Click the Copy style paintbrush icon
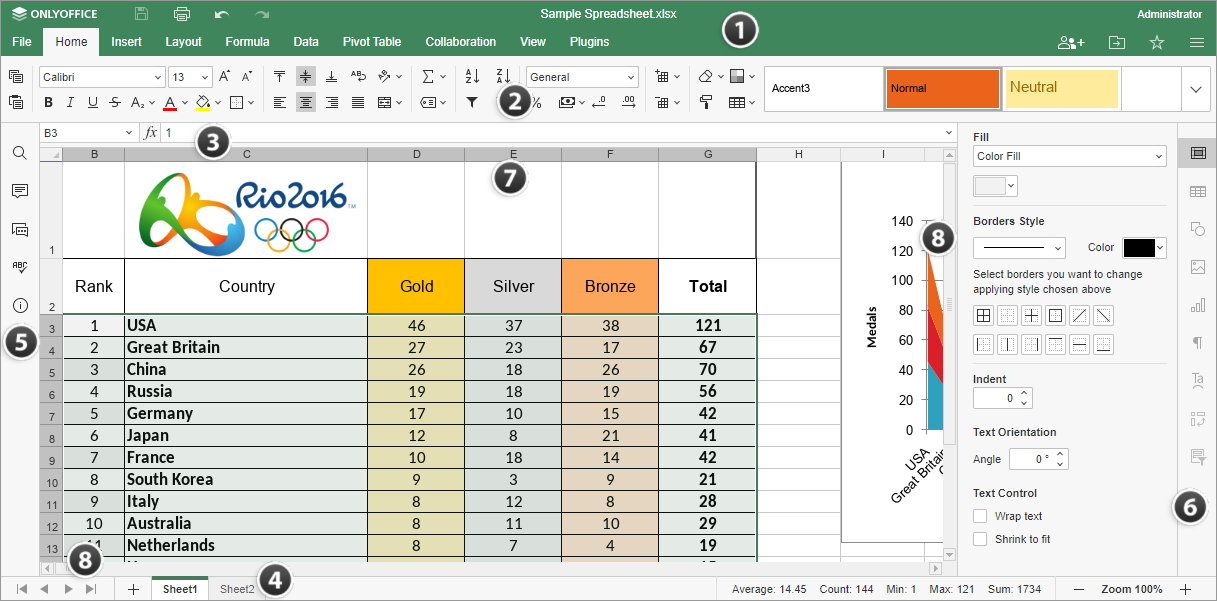The height and width of the screenshot is (601, 1217). [706, 102]
